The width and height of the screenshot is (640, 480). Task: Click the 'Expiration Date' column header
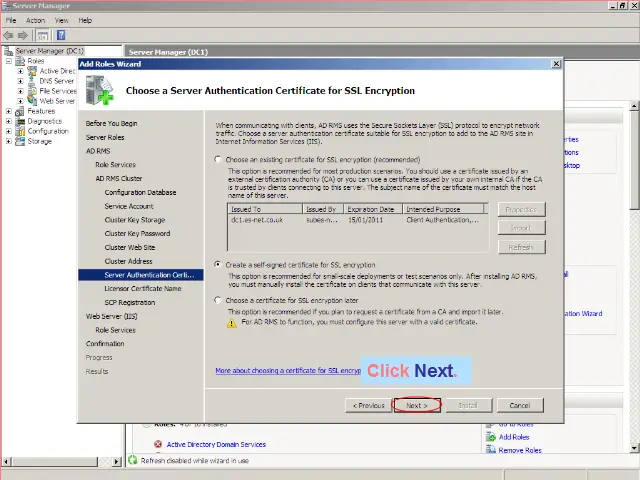(373, 209)
